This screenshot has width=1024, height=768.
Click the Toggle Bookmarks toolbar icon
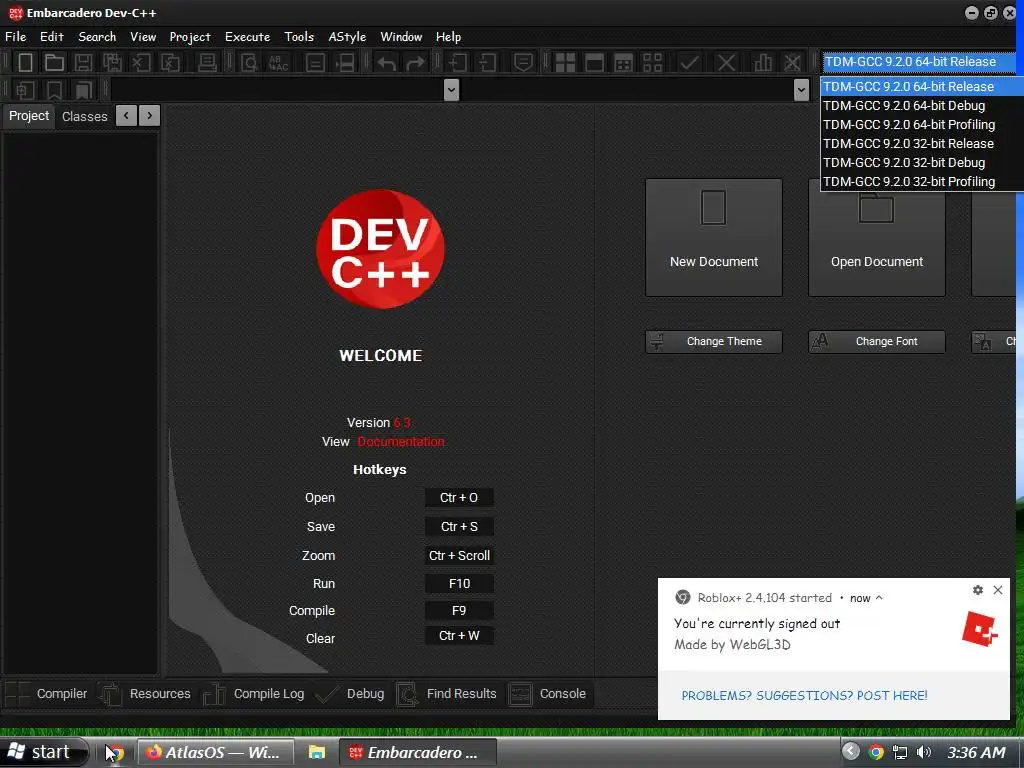[54, 89]
